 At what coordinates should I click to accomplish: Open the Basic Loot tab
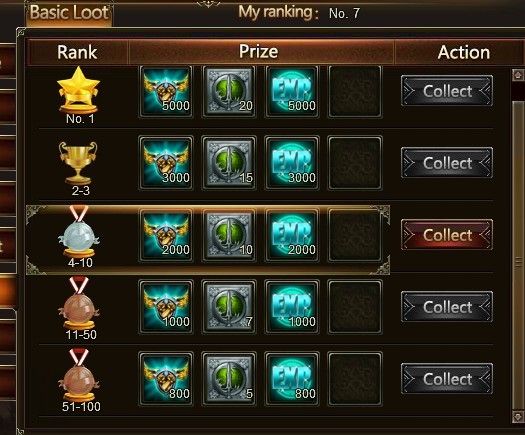click(69, 13)
